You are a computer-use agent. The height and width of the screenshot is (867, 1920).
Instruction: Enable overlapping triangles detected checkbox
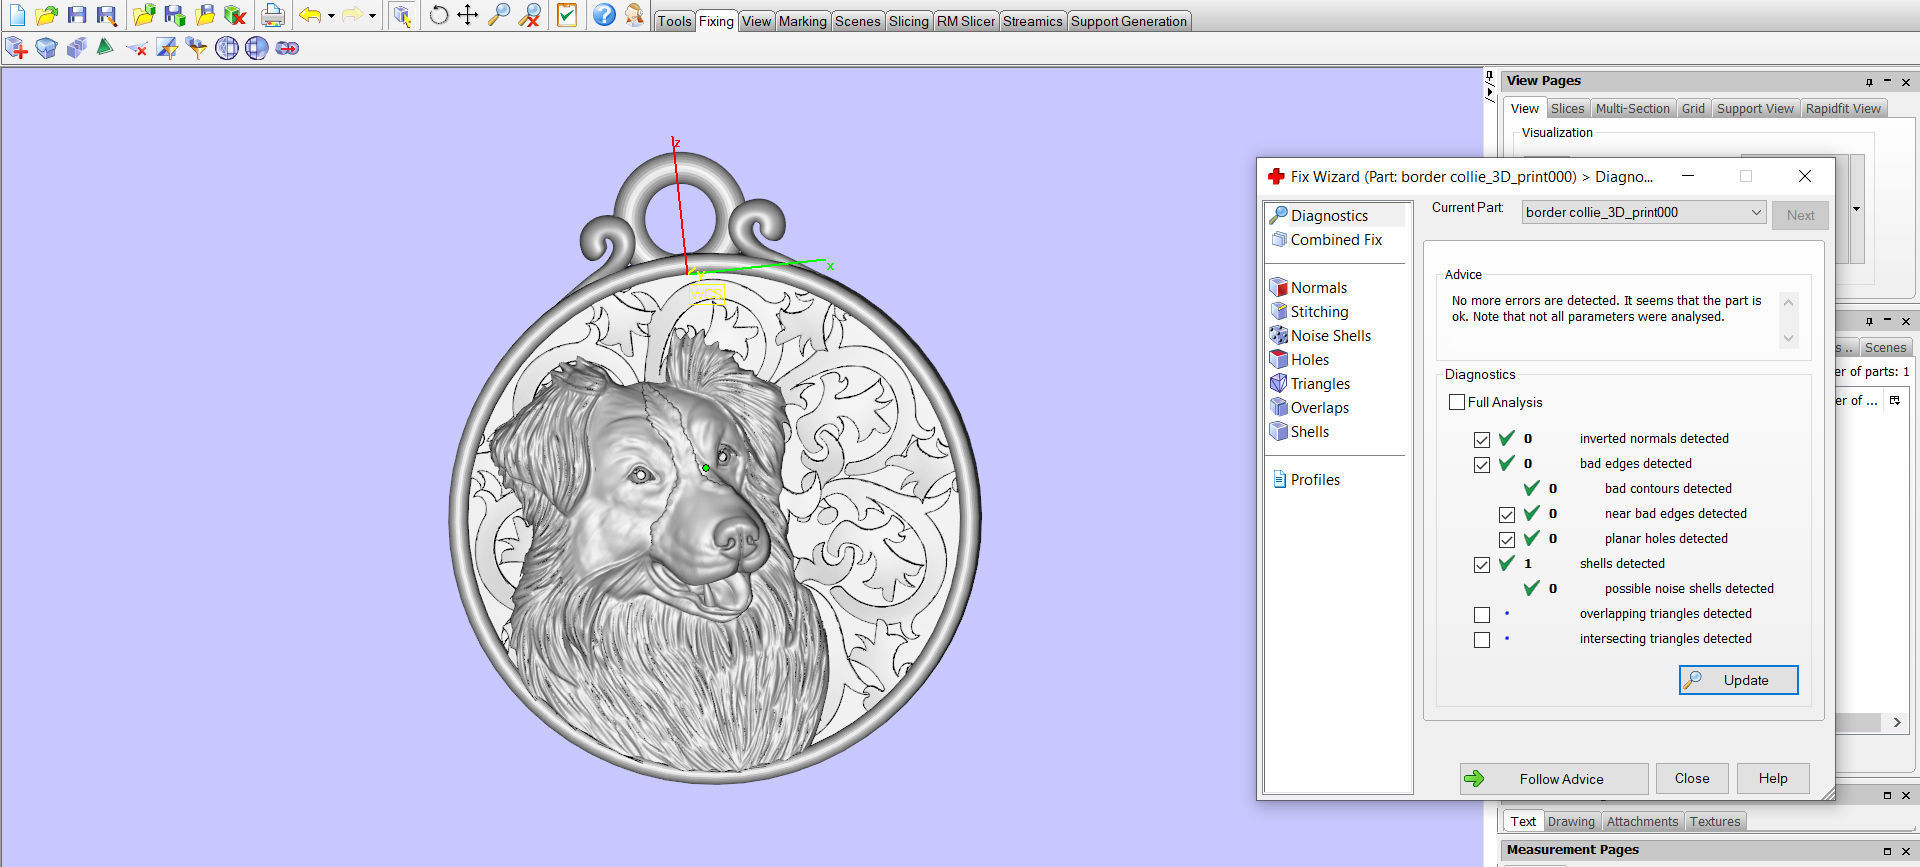click(x=1482, y=614)
